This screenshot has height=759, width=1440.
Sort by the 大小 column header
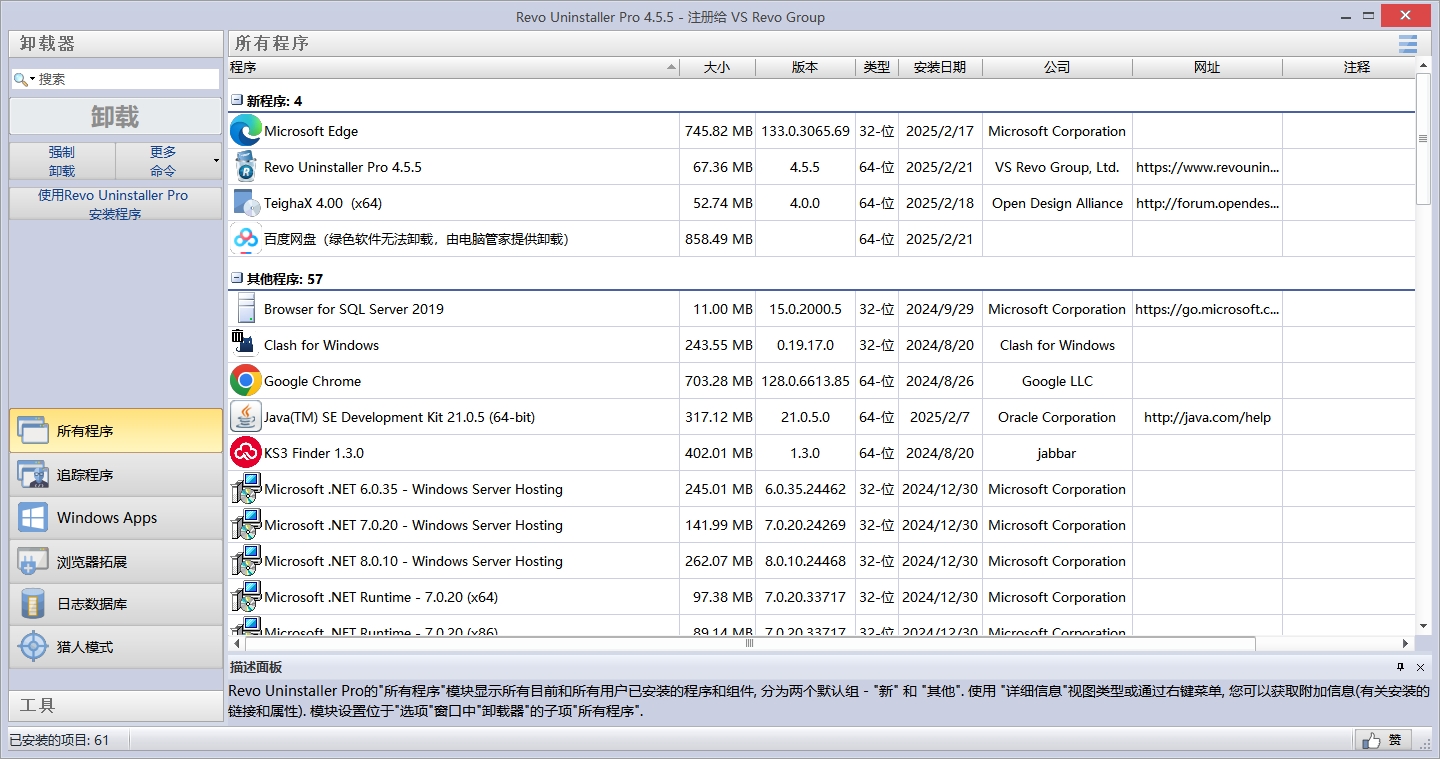pyautogui.click(x=717, y=67)
